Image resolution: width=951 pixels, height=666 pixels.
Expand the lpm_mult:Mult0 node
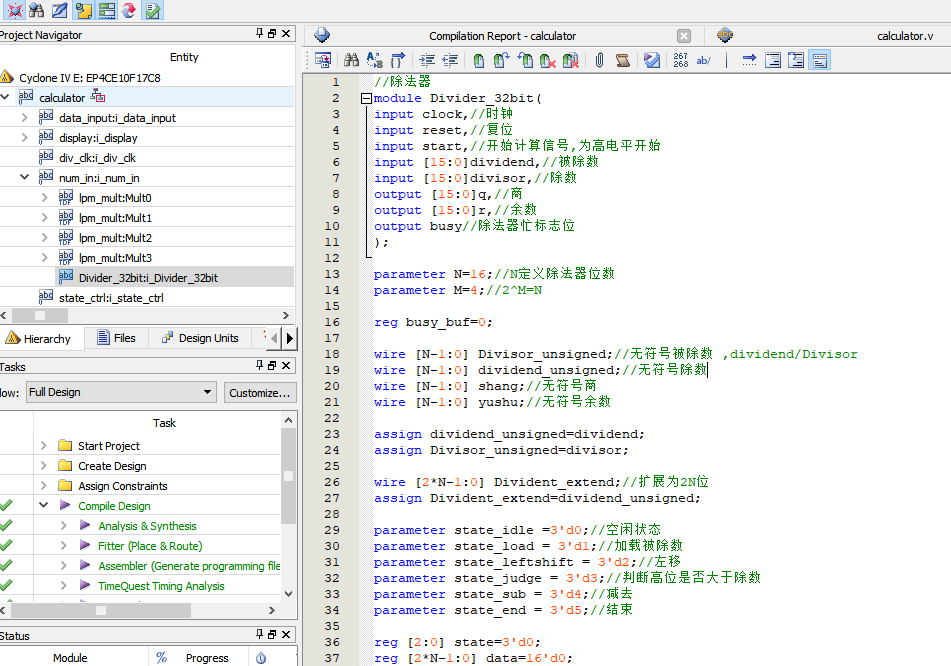click(x=44, y=198)
